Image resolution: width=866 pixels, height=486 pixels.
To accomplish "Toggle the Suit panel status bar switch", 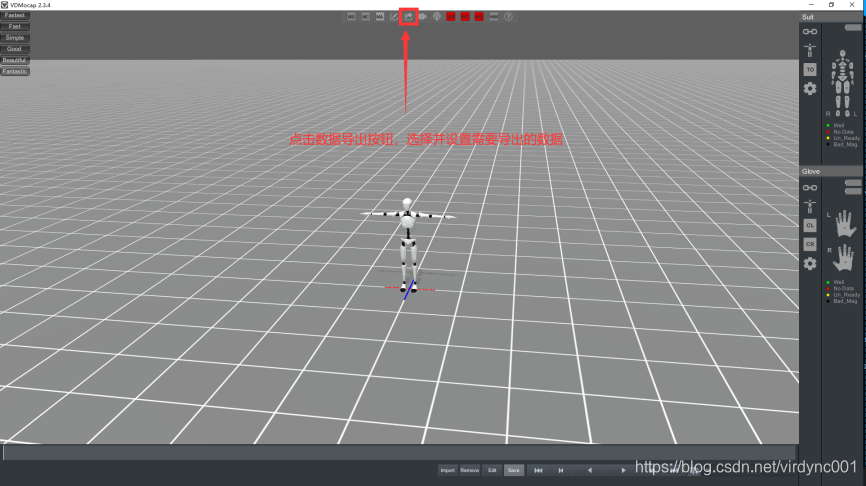I will point(853,28).
